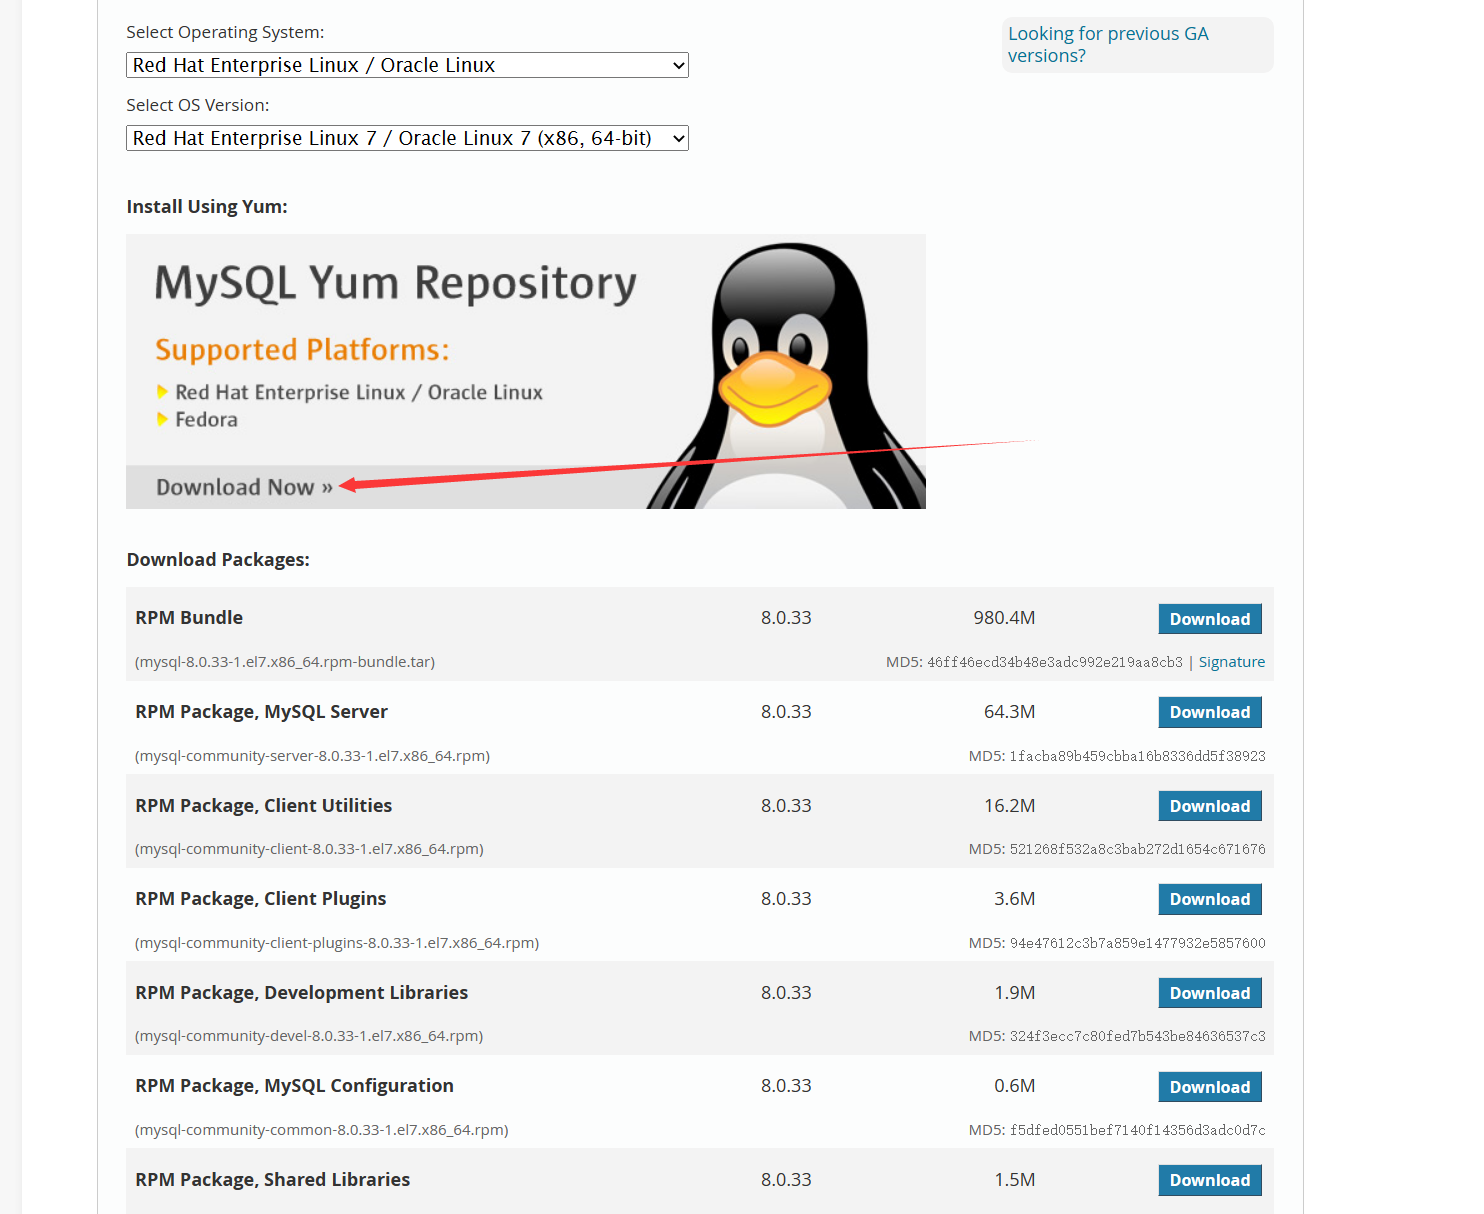Click the RPM Package, MySQL Configuration title
1484x1214 pixels.
(294, 1086)
